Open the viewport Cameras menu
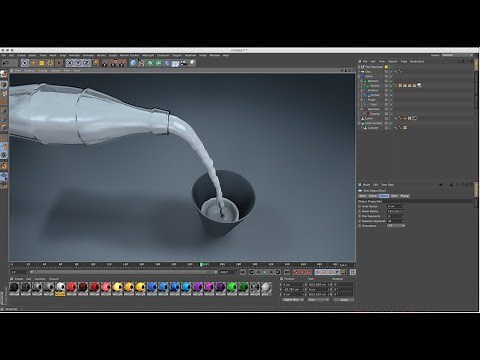This screenshot has width=480, height=360. (x=29, y=70)
